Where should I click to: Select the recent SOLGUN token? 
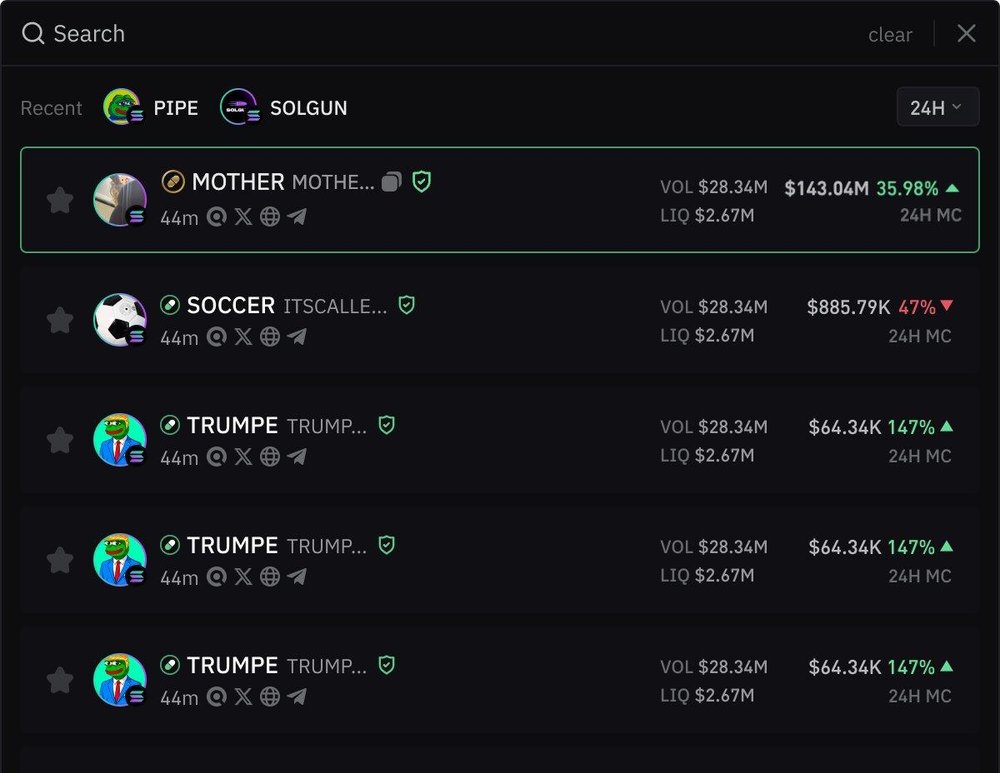[284, 107]
